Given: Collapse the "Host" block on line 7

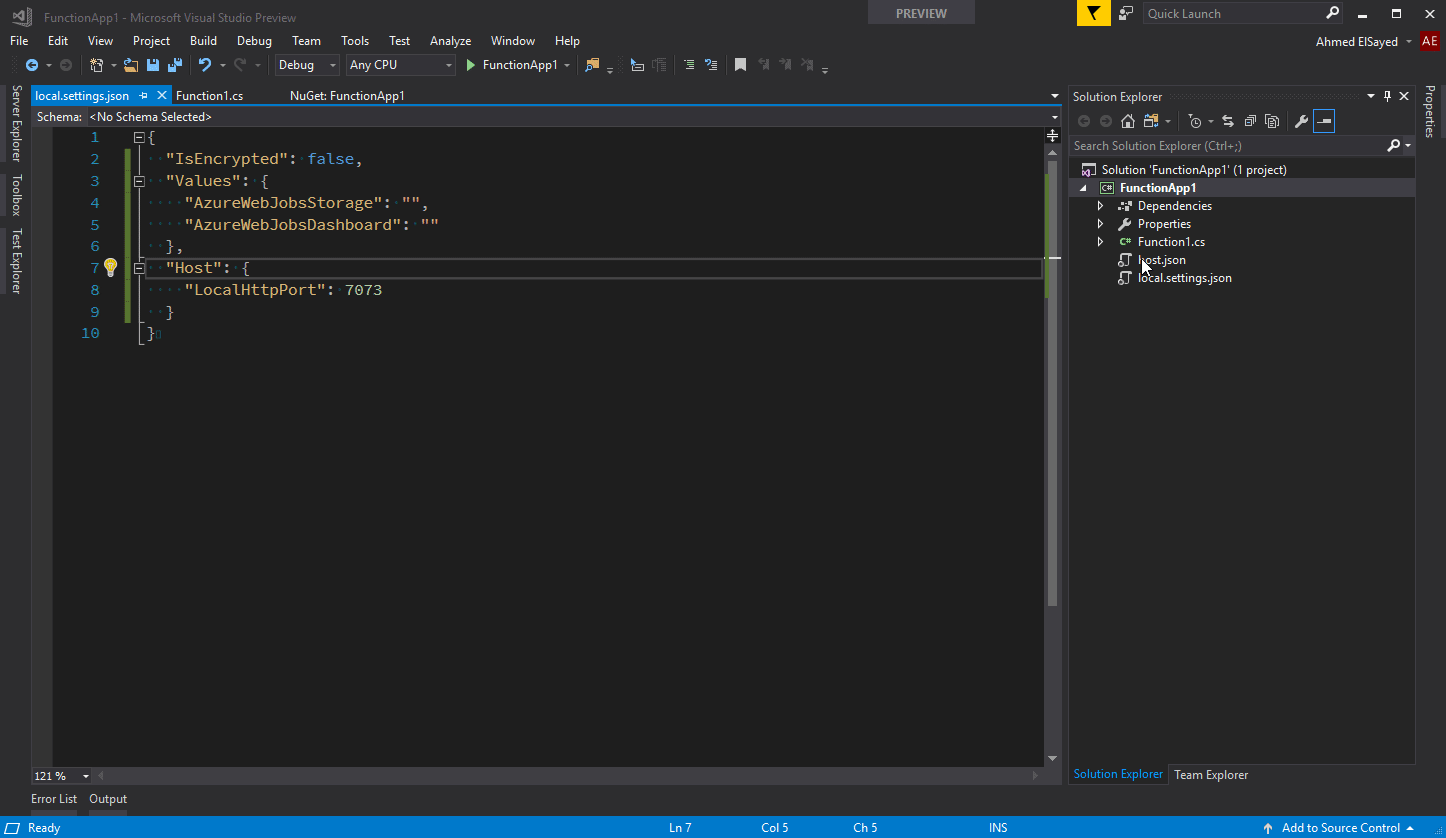Looking at the screenshot, I should [139, 268].
